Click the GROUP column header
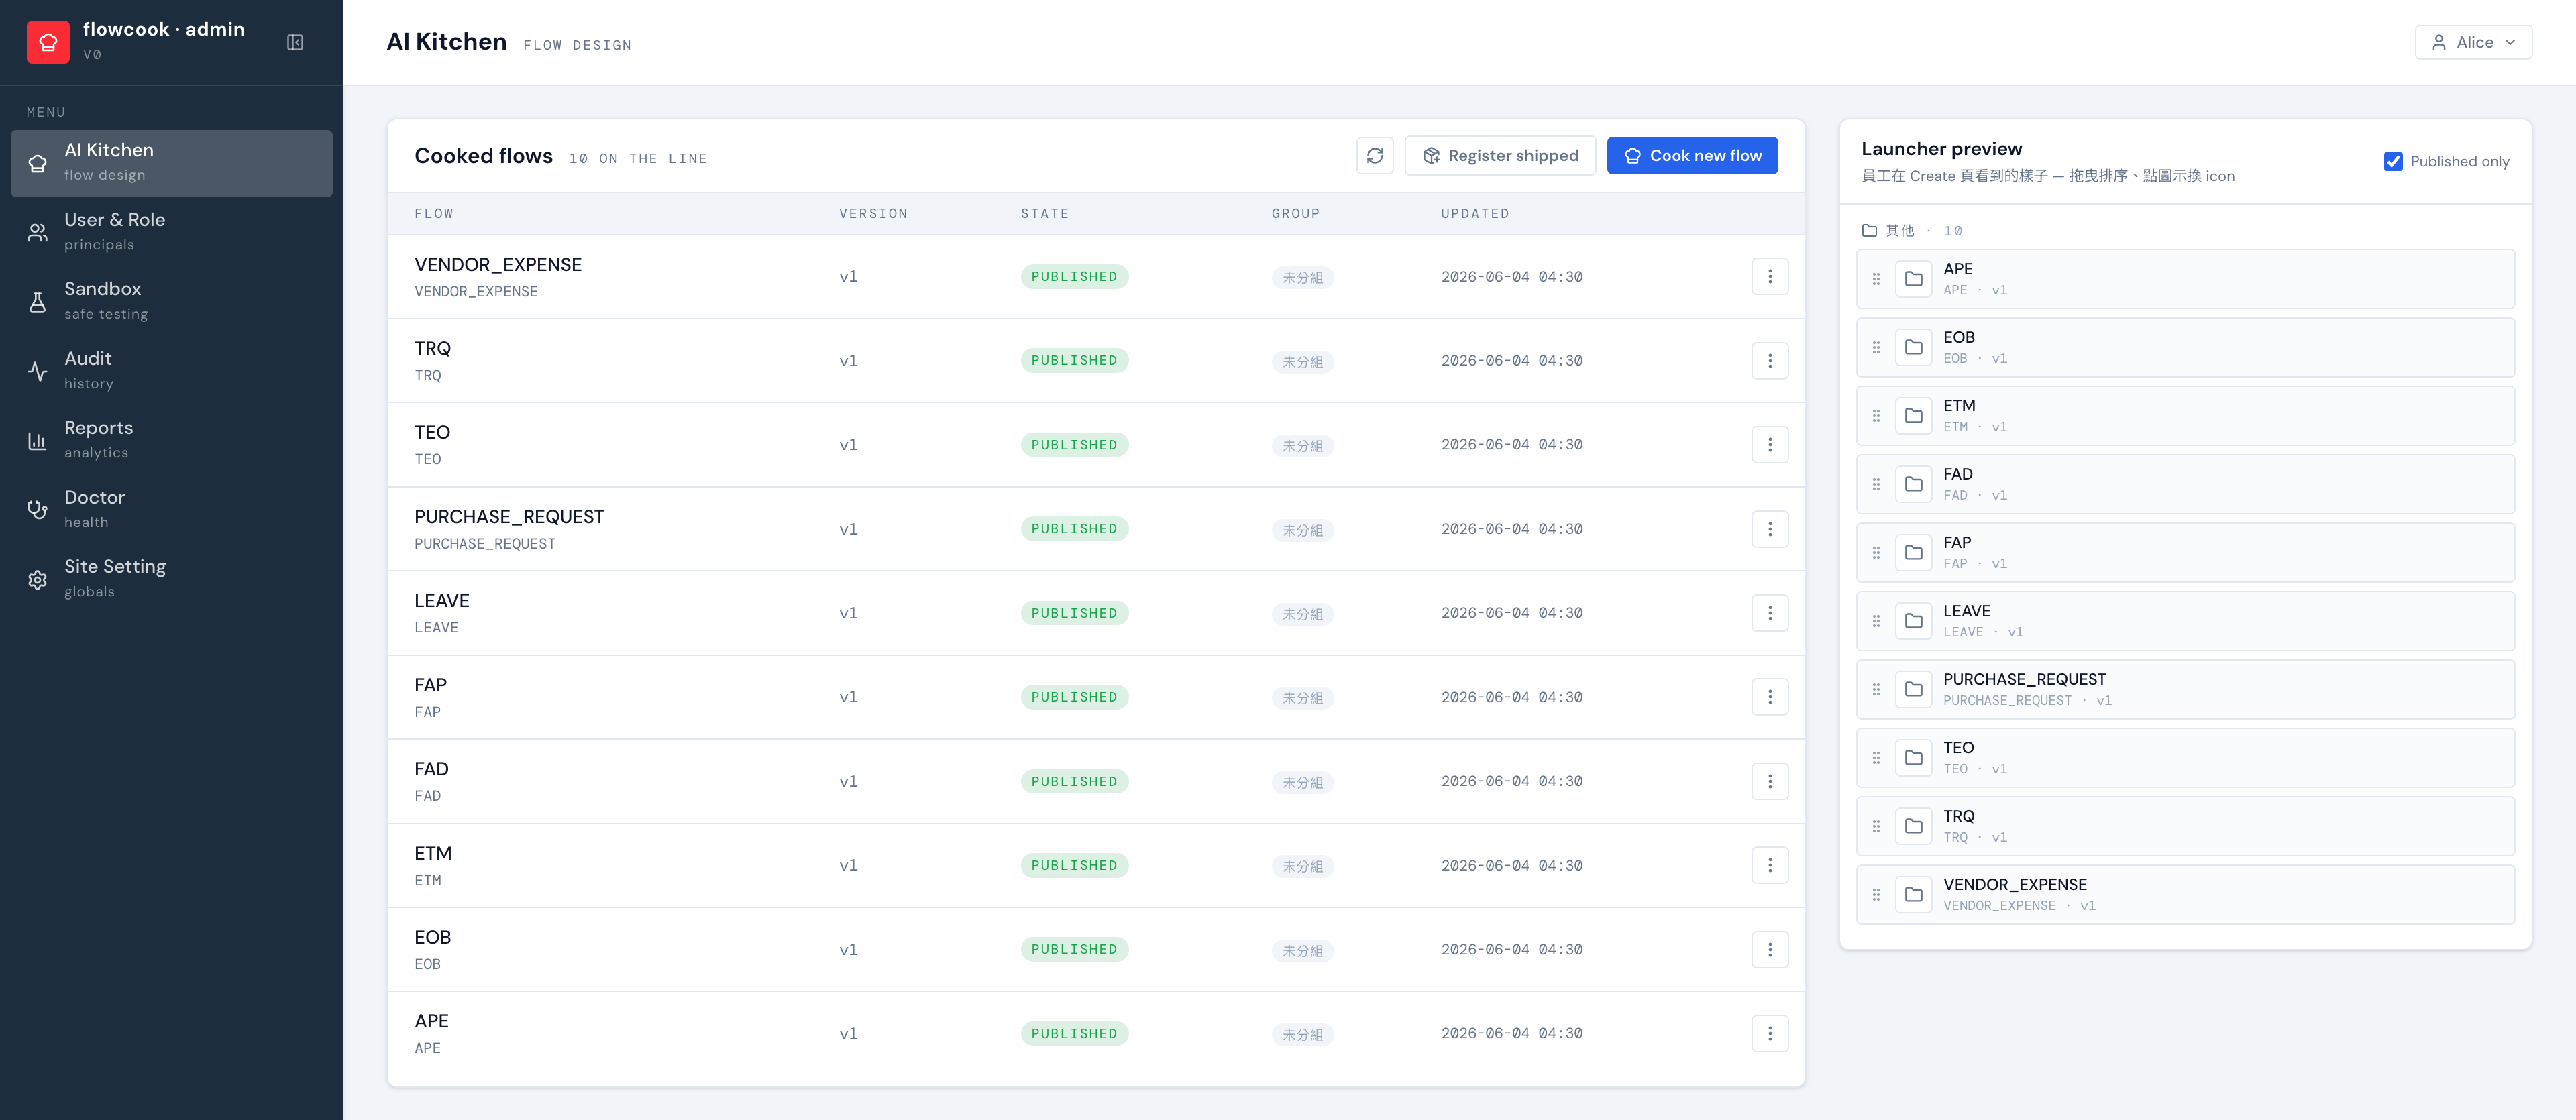Viewport: 2576px width, 1120px height. pos(1295,214)
